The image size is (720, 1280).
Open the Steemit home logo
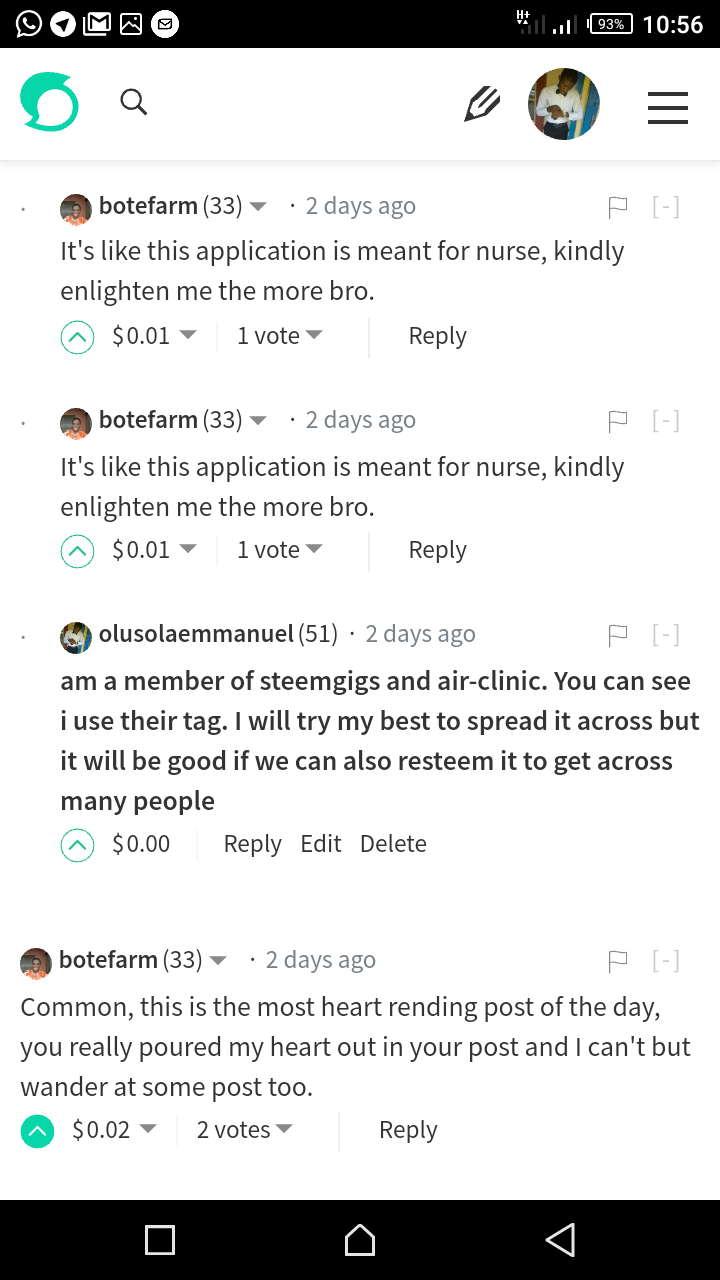(x=49, y=102)
